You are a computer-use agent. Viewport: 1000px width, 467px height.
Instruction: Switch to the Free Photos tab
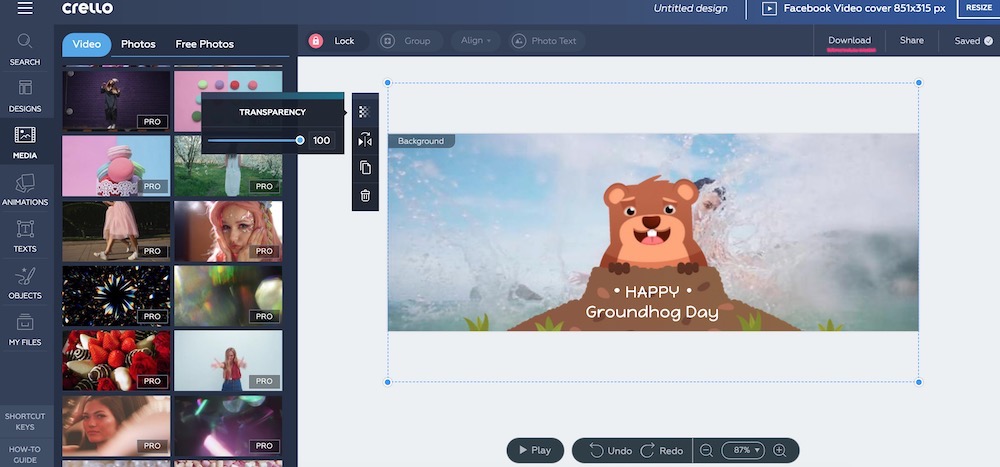(x=205, y=44)
